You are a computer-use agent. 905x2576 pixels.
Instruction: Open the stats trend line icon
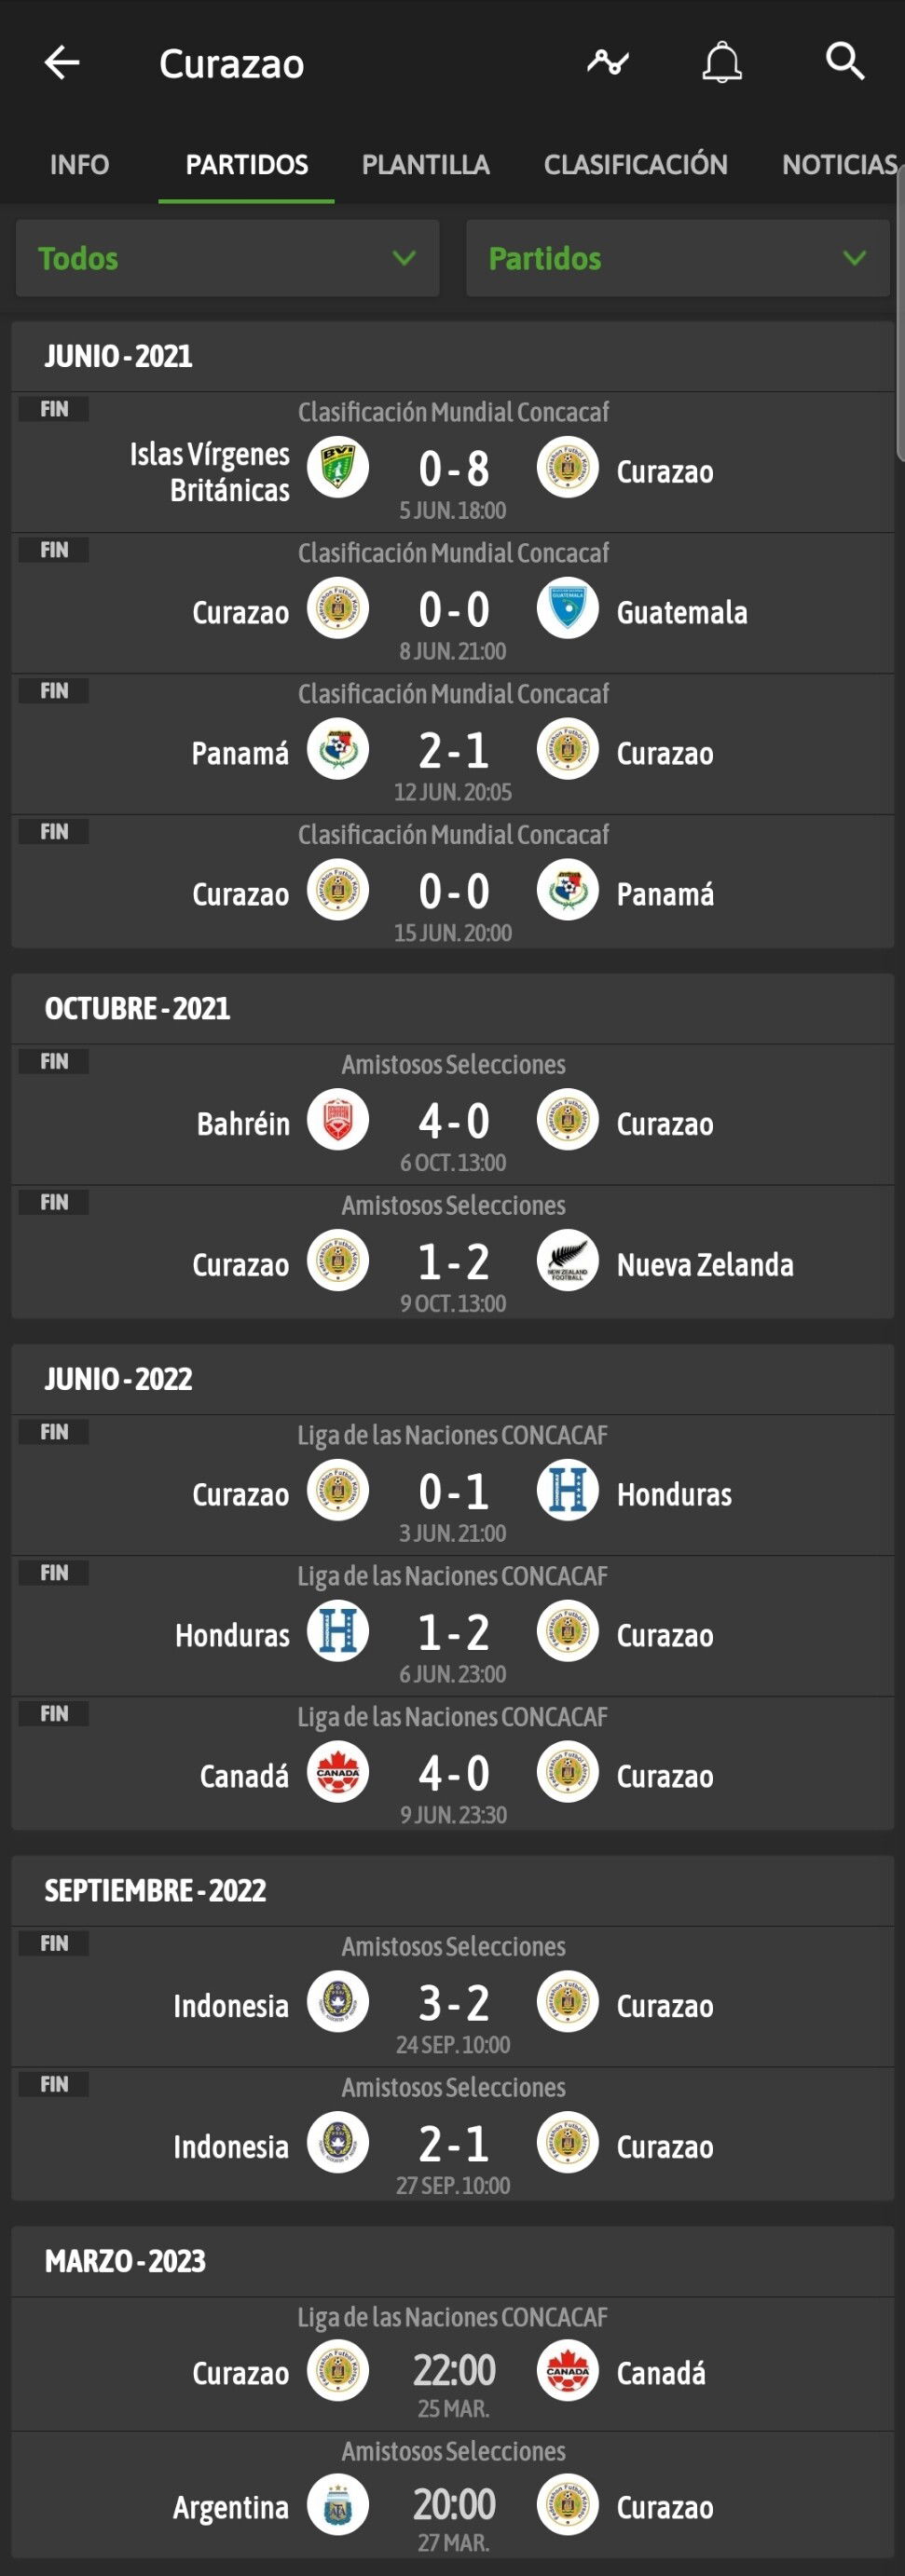click(x=607, y=63)
